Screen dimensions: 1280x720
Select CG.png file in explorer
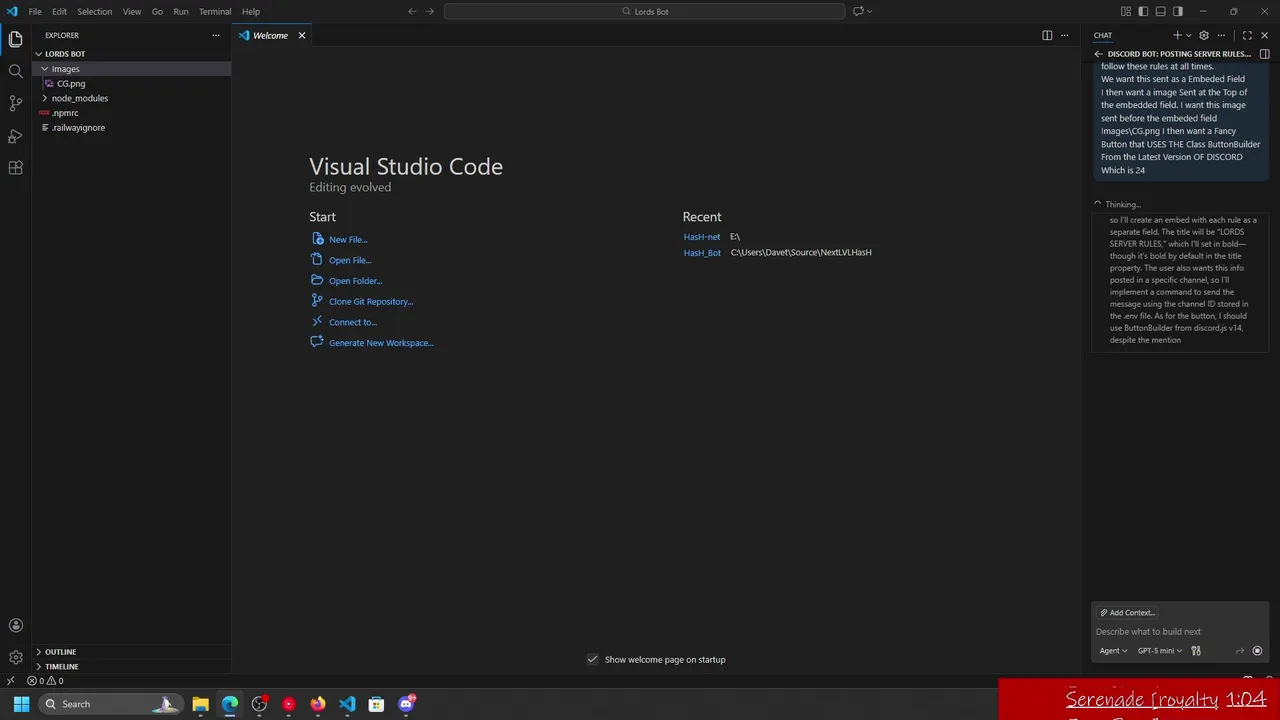click(71, 84)
